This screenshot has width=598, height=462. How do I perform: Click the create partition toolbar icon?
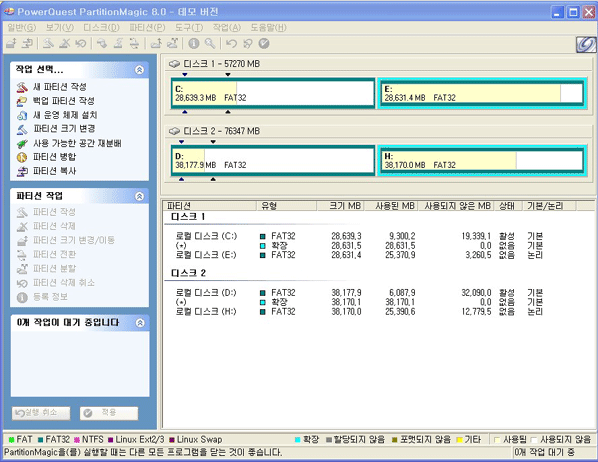(x=48, y=43)
